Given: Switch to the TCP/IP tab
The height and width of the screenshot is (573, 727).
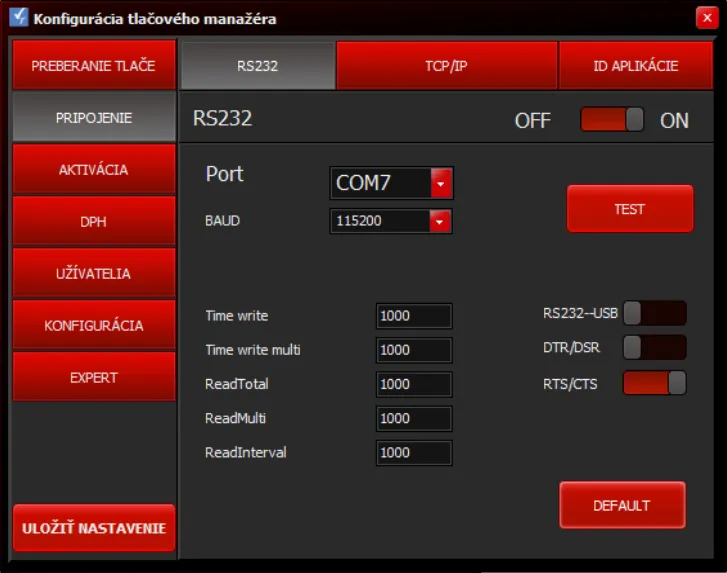Looking at the screenshot, I should pos(446,65).
